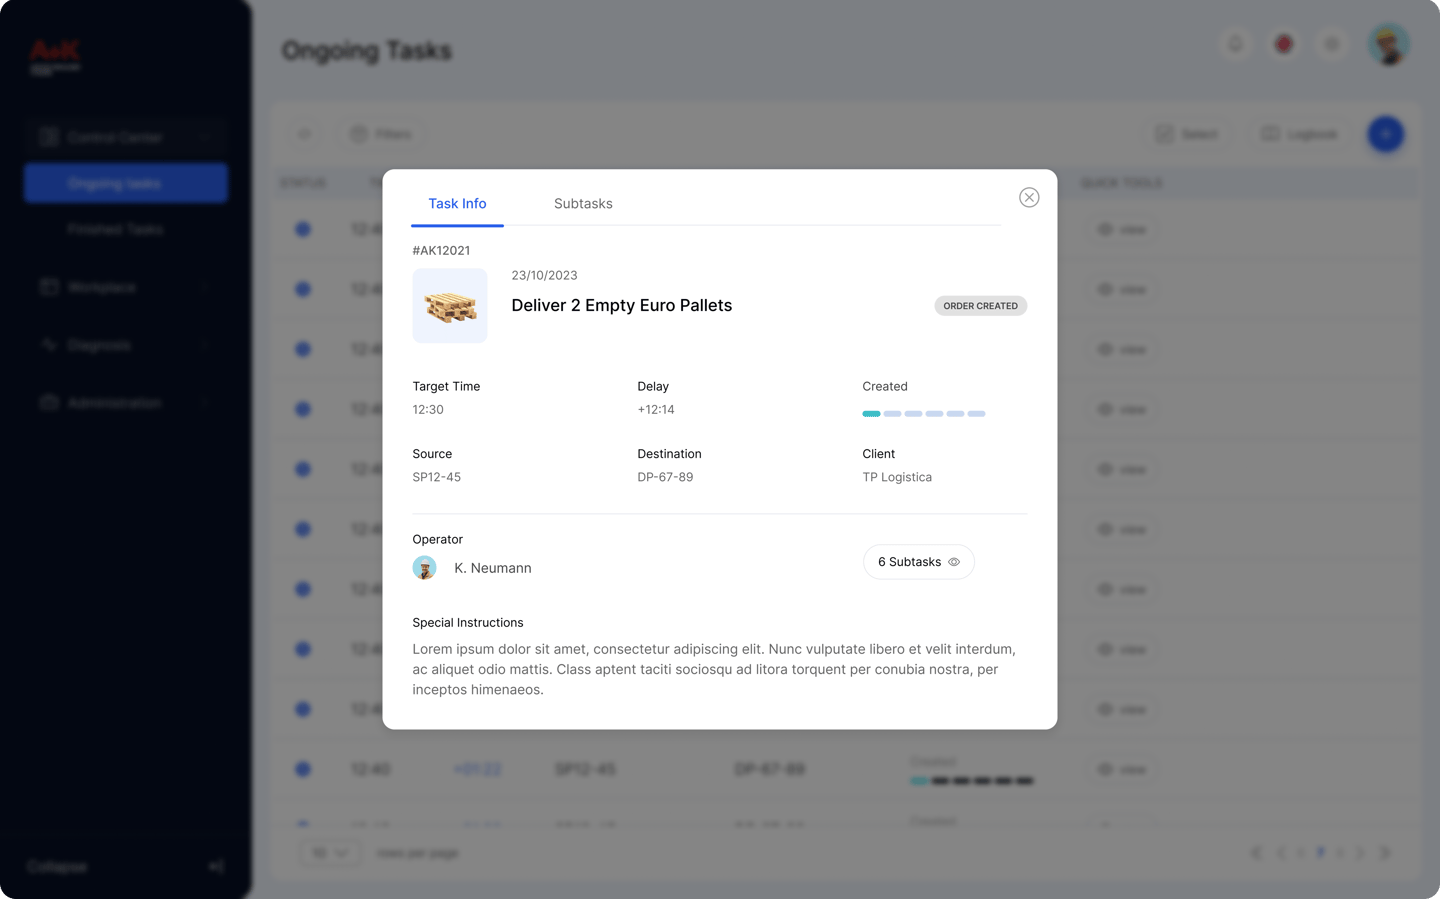
Task: Click the pallet product thumbnail
Action: pyautogui.click(x=450, y=306)
